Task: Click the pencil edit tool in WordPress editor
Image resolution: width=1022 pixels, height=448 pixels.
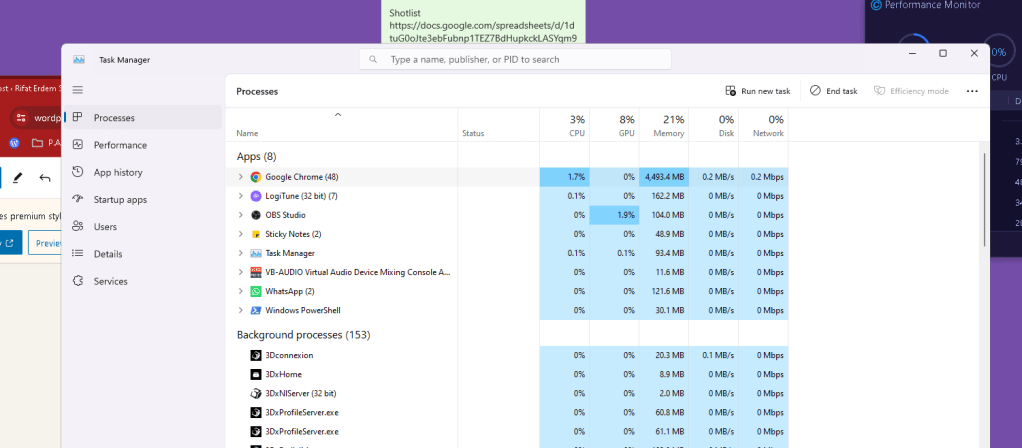Action: click(x=18, y=177)
